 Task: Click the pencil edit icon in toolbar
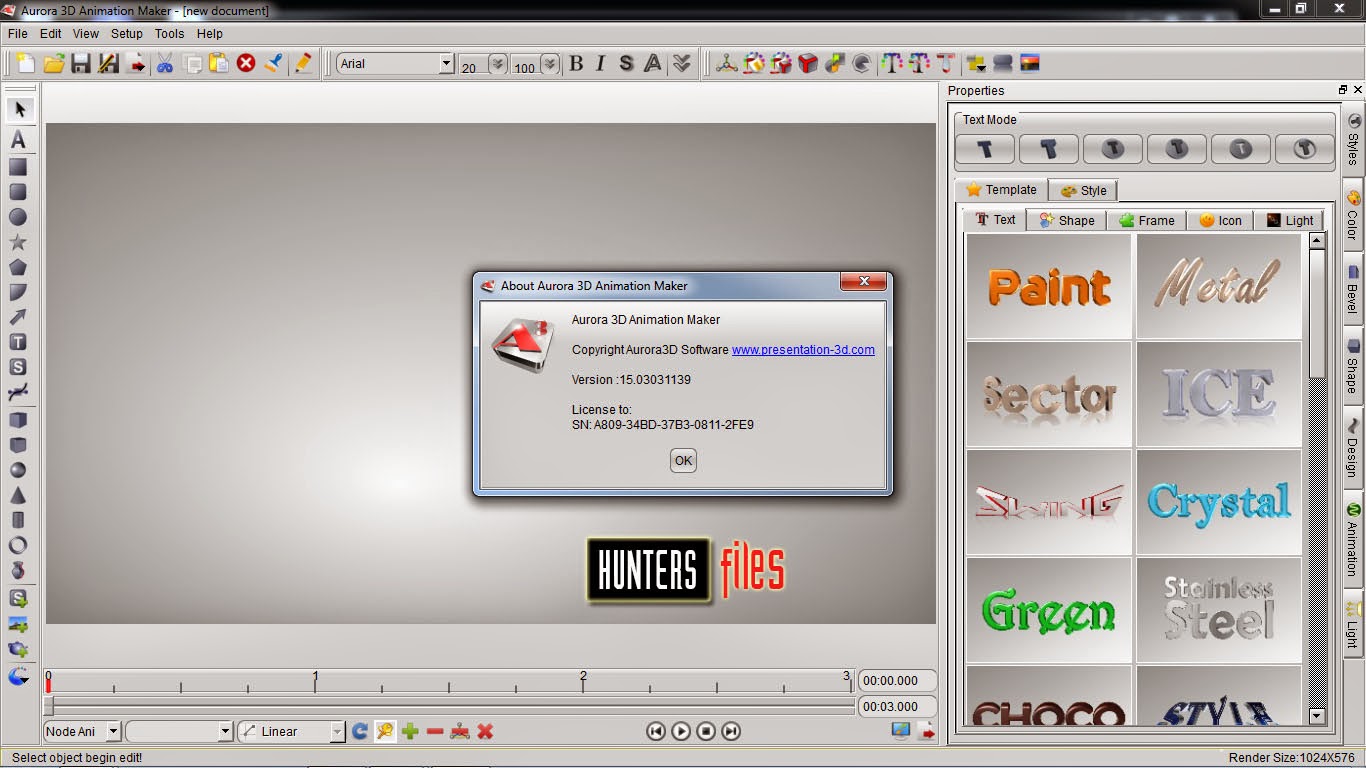(x=303, y=64)
